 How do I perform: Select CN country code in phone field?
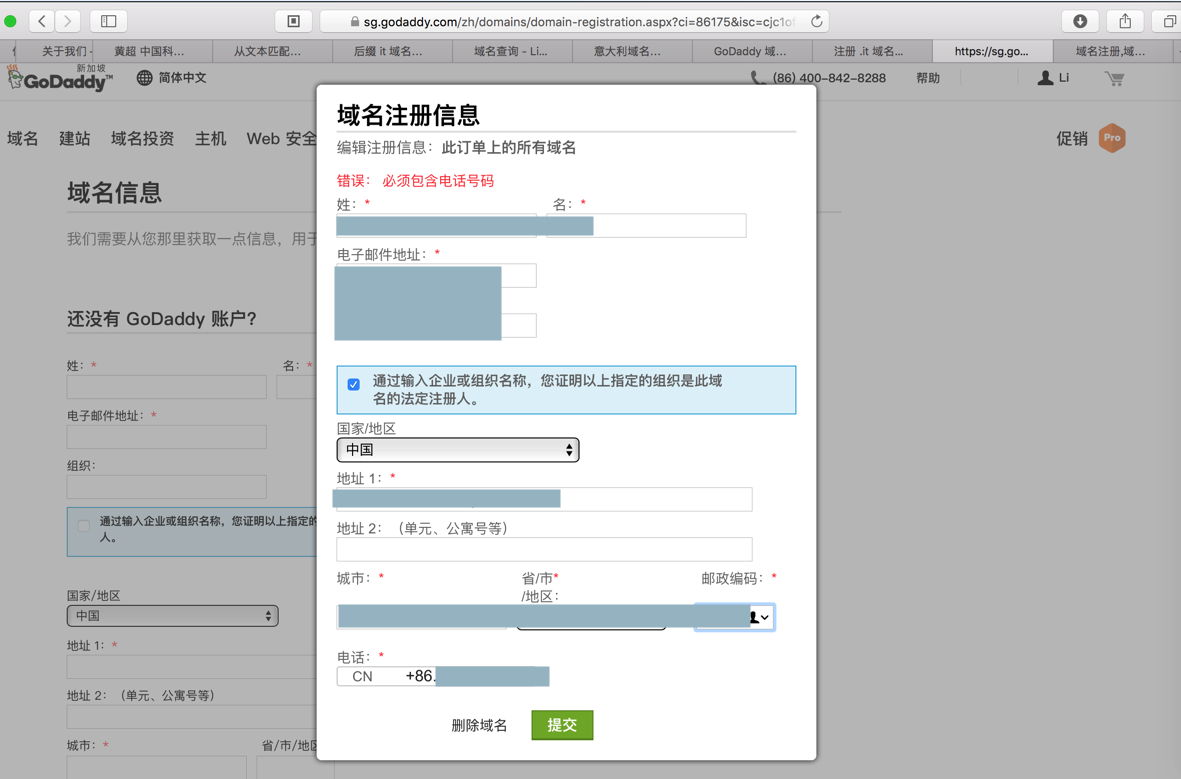pos(362,677)
